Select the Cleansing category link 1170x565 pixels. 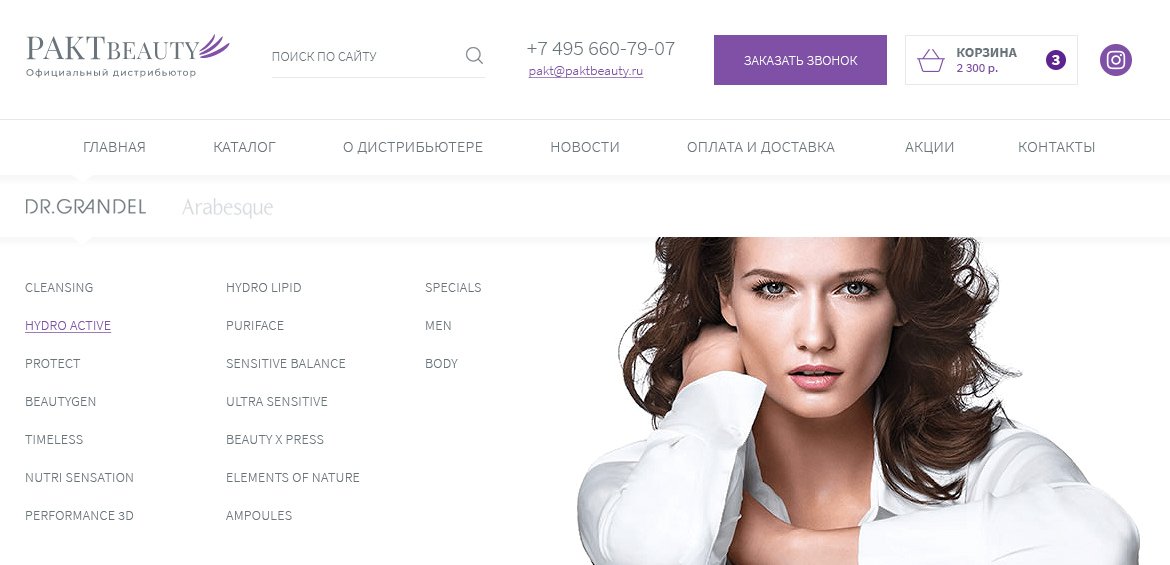[x=59, y=287]
